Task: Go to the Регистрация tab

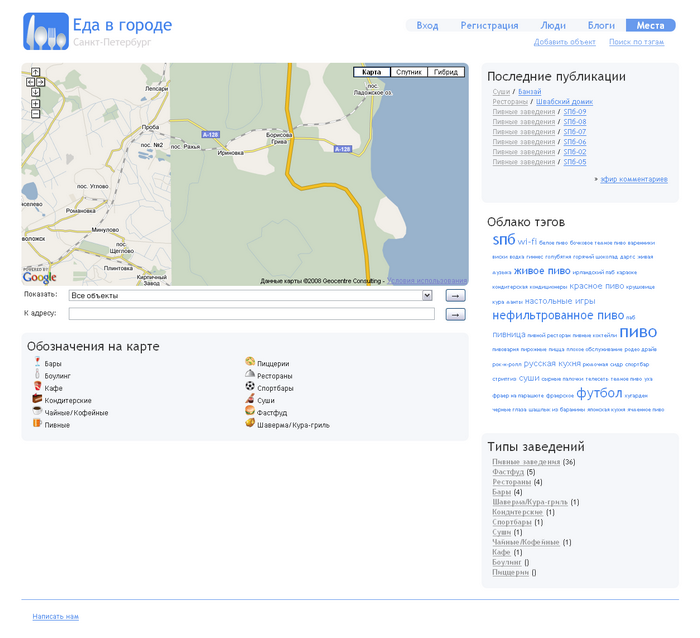Action: pos(489,25)
